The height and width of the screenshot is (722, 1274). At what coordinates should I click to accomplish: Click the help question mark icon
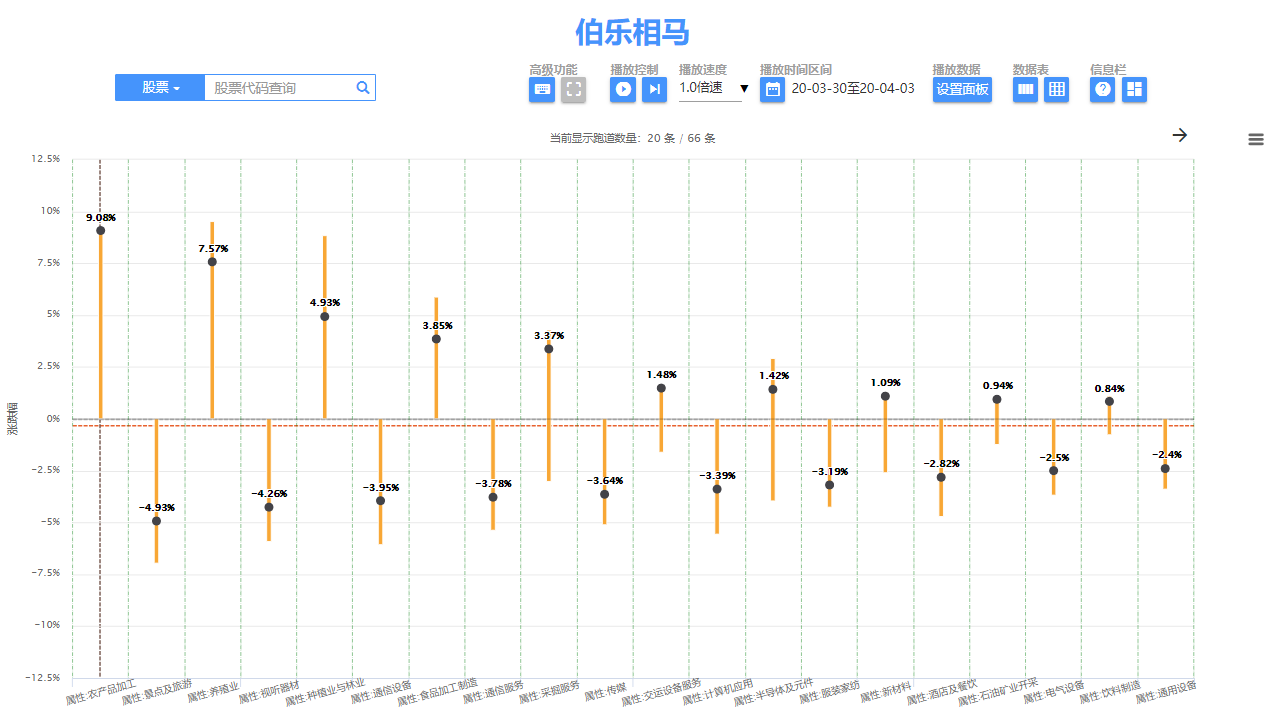coord(1102,90)
